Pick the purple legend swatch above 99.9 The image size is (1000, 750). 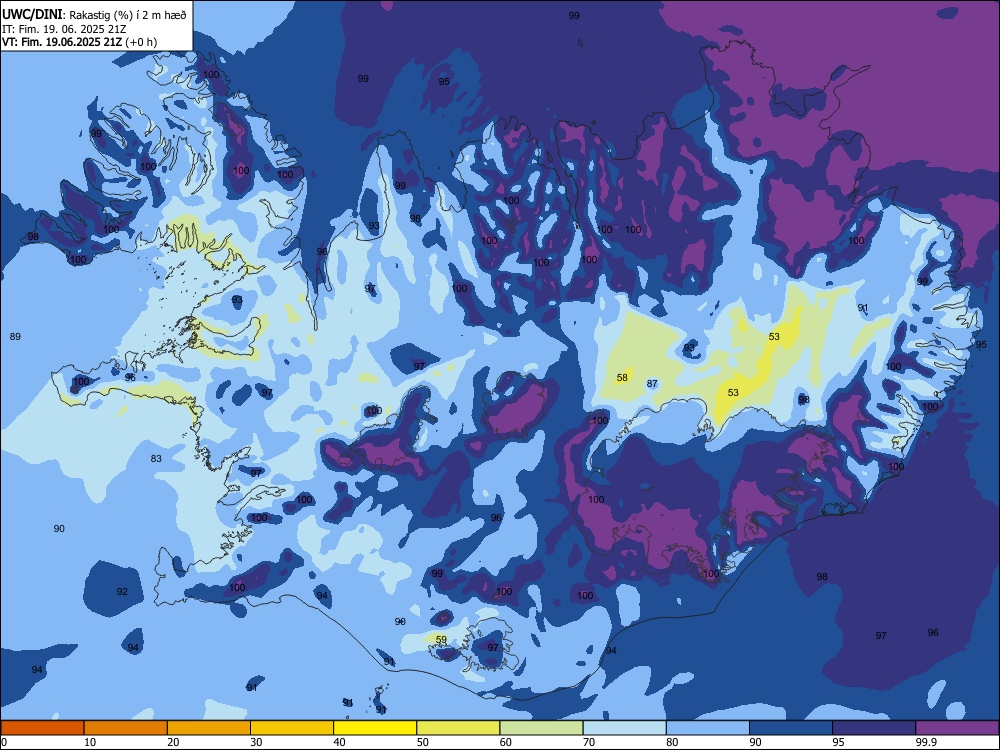click(x=957, y=728)
